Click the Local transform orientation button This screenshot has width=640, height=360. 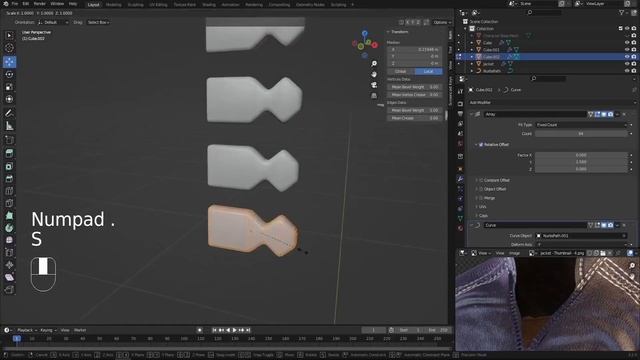(428, 71)
